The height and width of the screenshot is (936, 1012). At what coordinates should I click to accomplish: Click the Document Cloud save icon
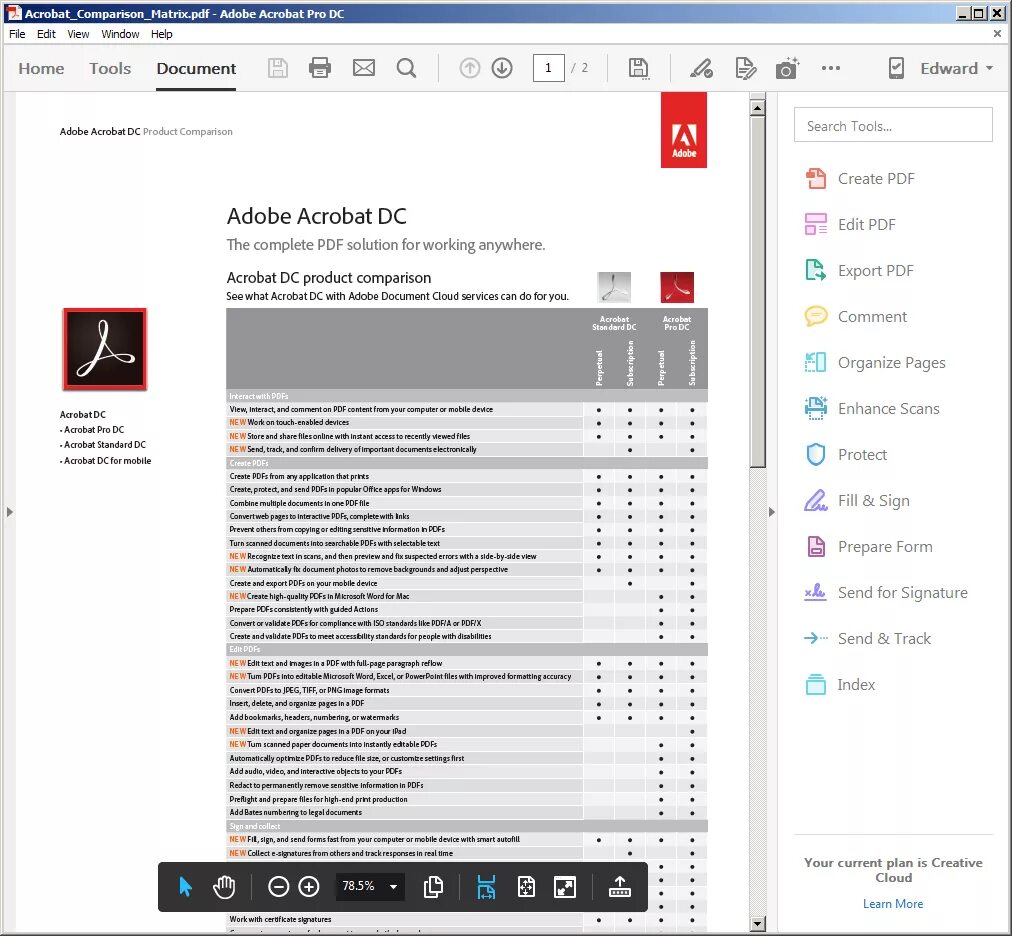pos(638,68)
